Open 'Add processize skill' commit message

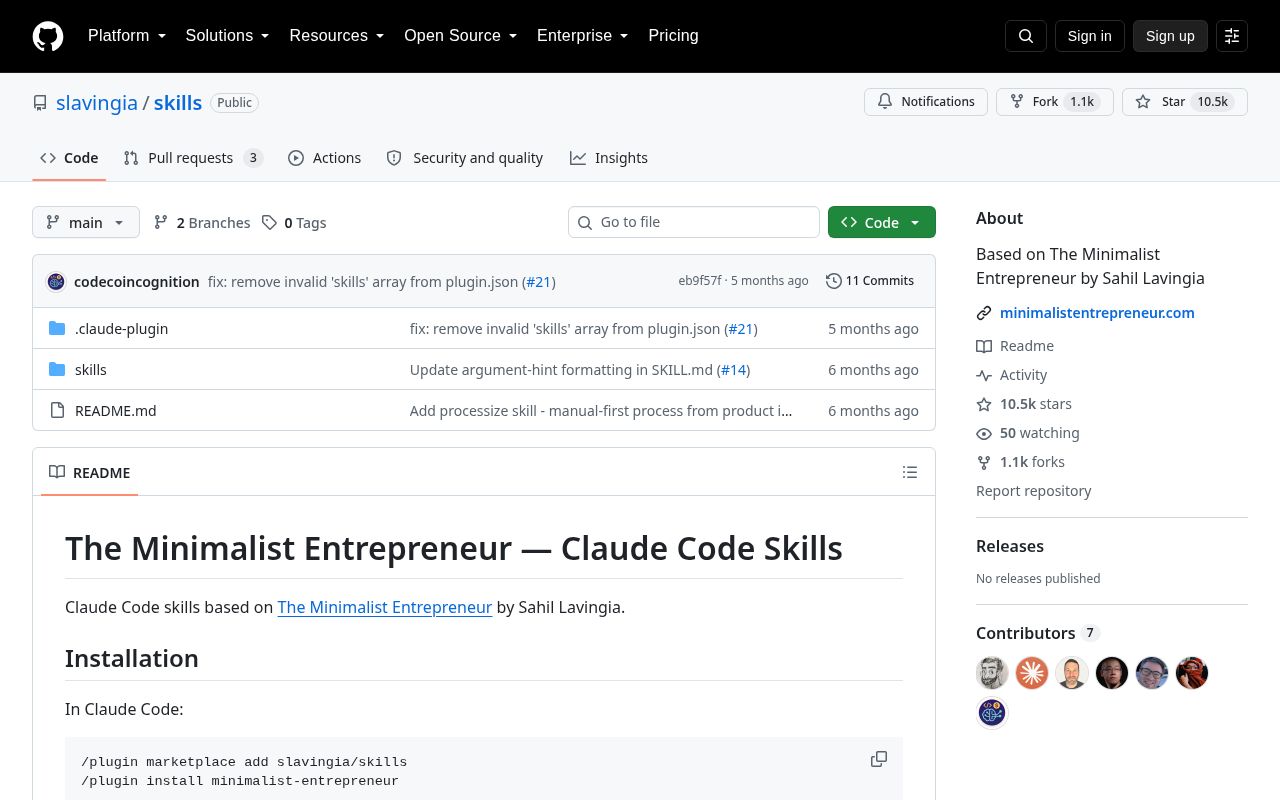coord(601,411)
